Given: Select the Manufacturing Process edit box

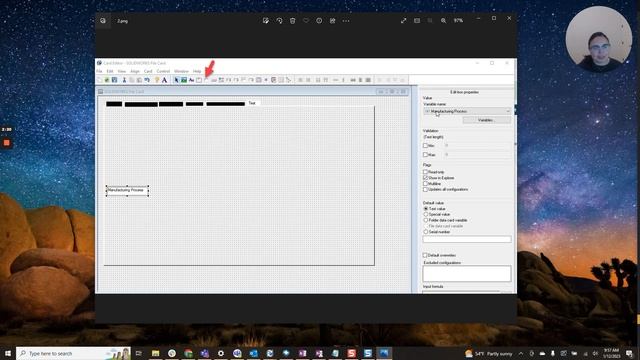Looking at the screenshot, I should [x=127, y=191].
